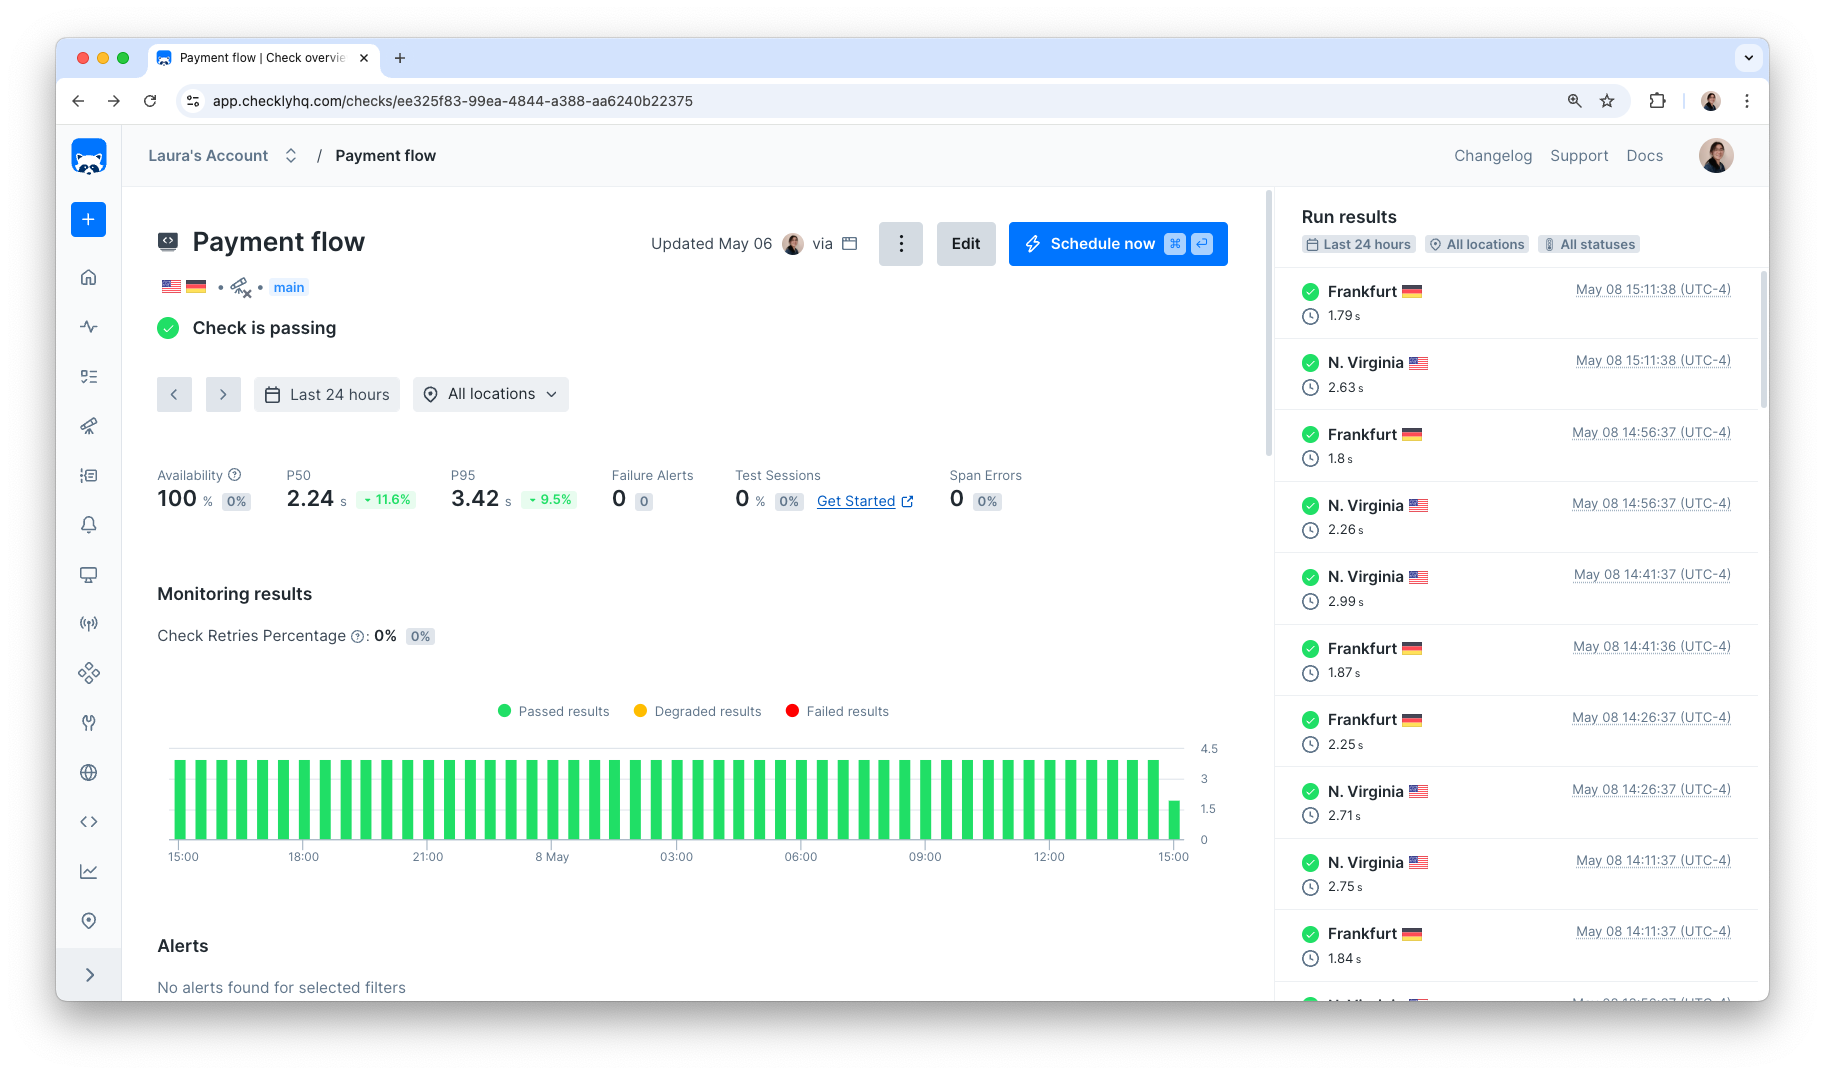The height and width of the screenshot is (1075, 1825).
Task: Create a new check with the plus icon
Action: 88,219
